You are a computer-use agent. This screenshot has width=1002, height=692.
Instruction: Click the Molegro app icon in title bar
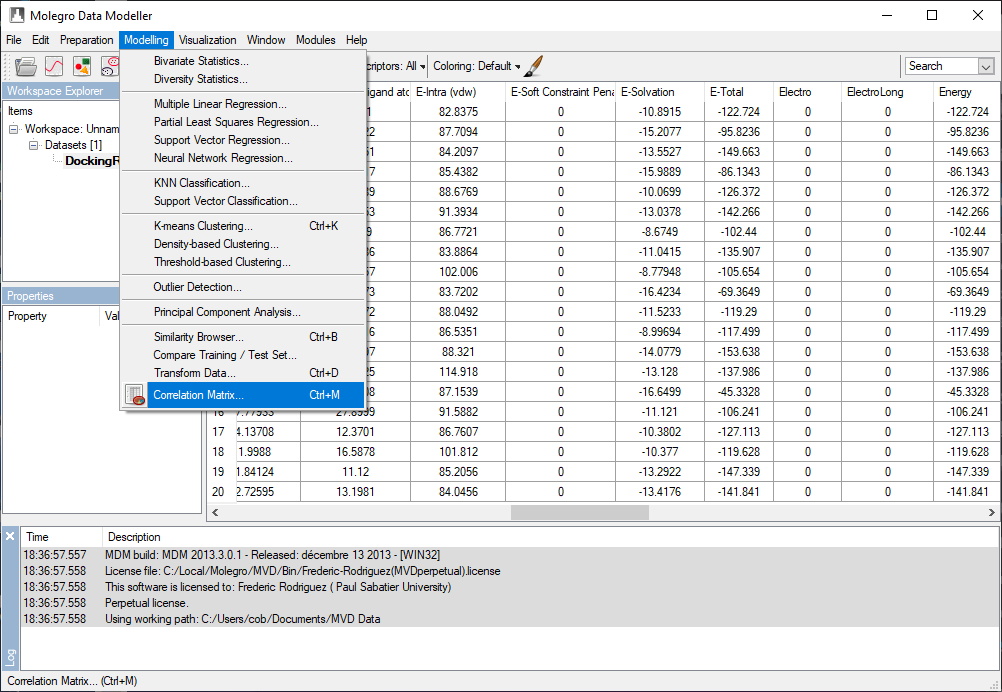tap(17, 15)
